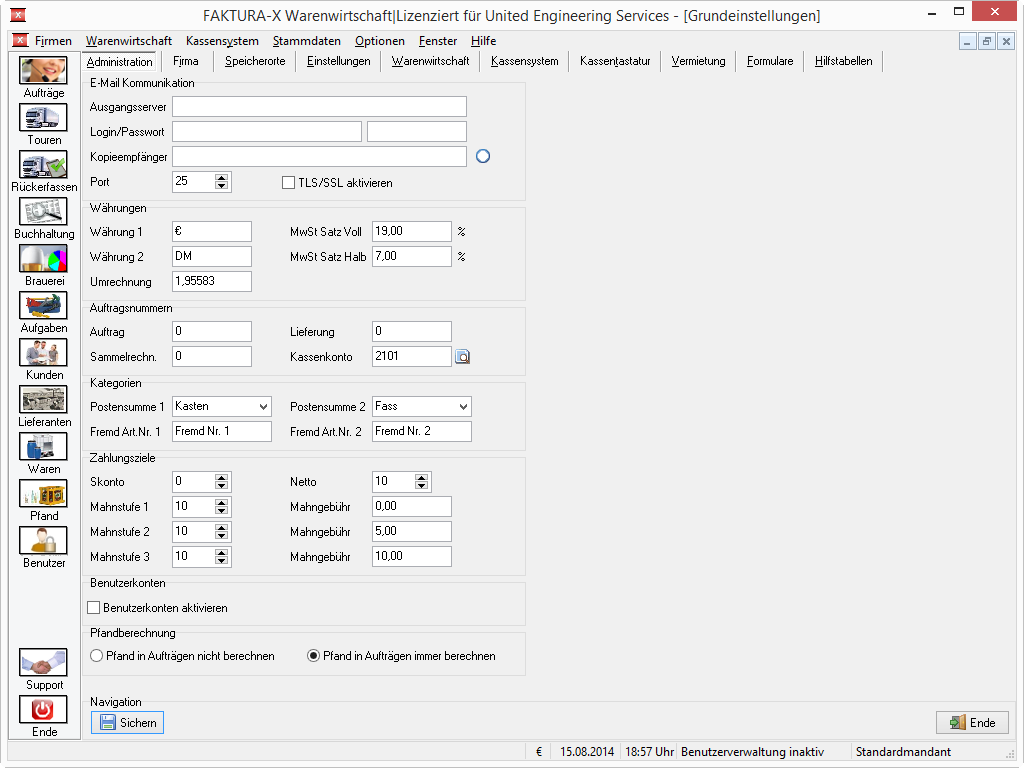
Task: Open the Waren sidebar icon
Action: 43,447
